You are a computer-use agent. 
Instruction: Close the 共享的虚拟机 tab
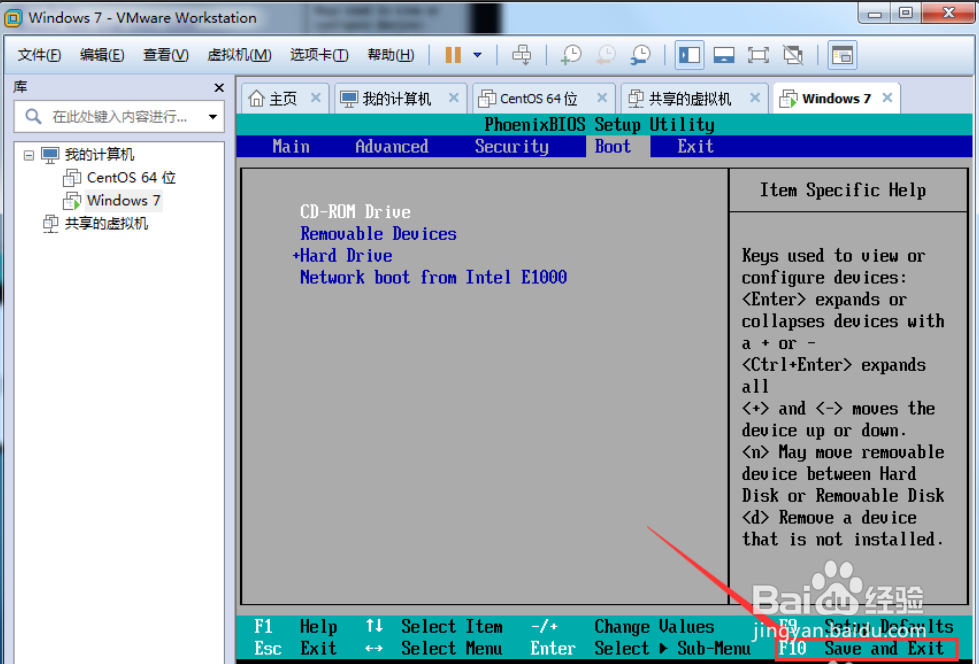coord(755,97)
